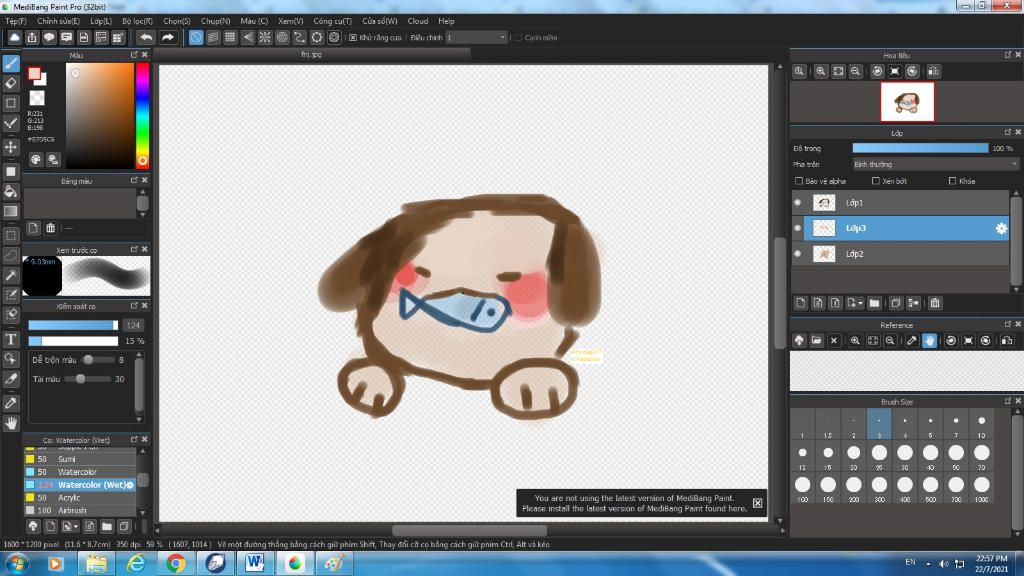Screen dimensions: 1024x576
Task: Select the Lasso selection tool
Action: (11, 255)
